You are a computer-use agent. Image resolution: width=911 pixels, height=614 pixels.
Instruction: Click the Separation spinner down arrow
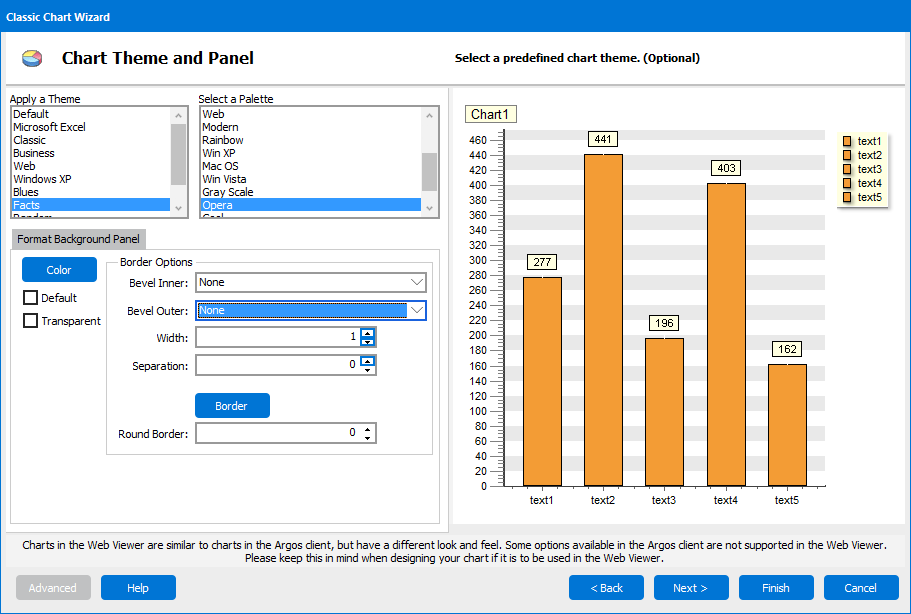click(x=369, y=368)
